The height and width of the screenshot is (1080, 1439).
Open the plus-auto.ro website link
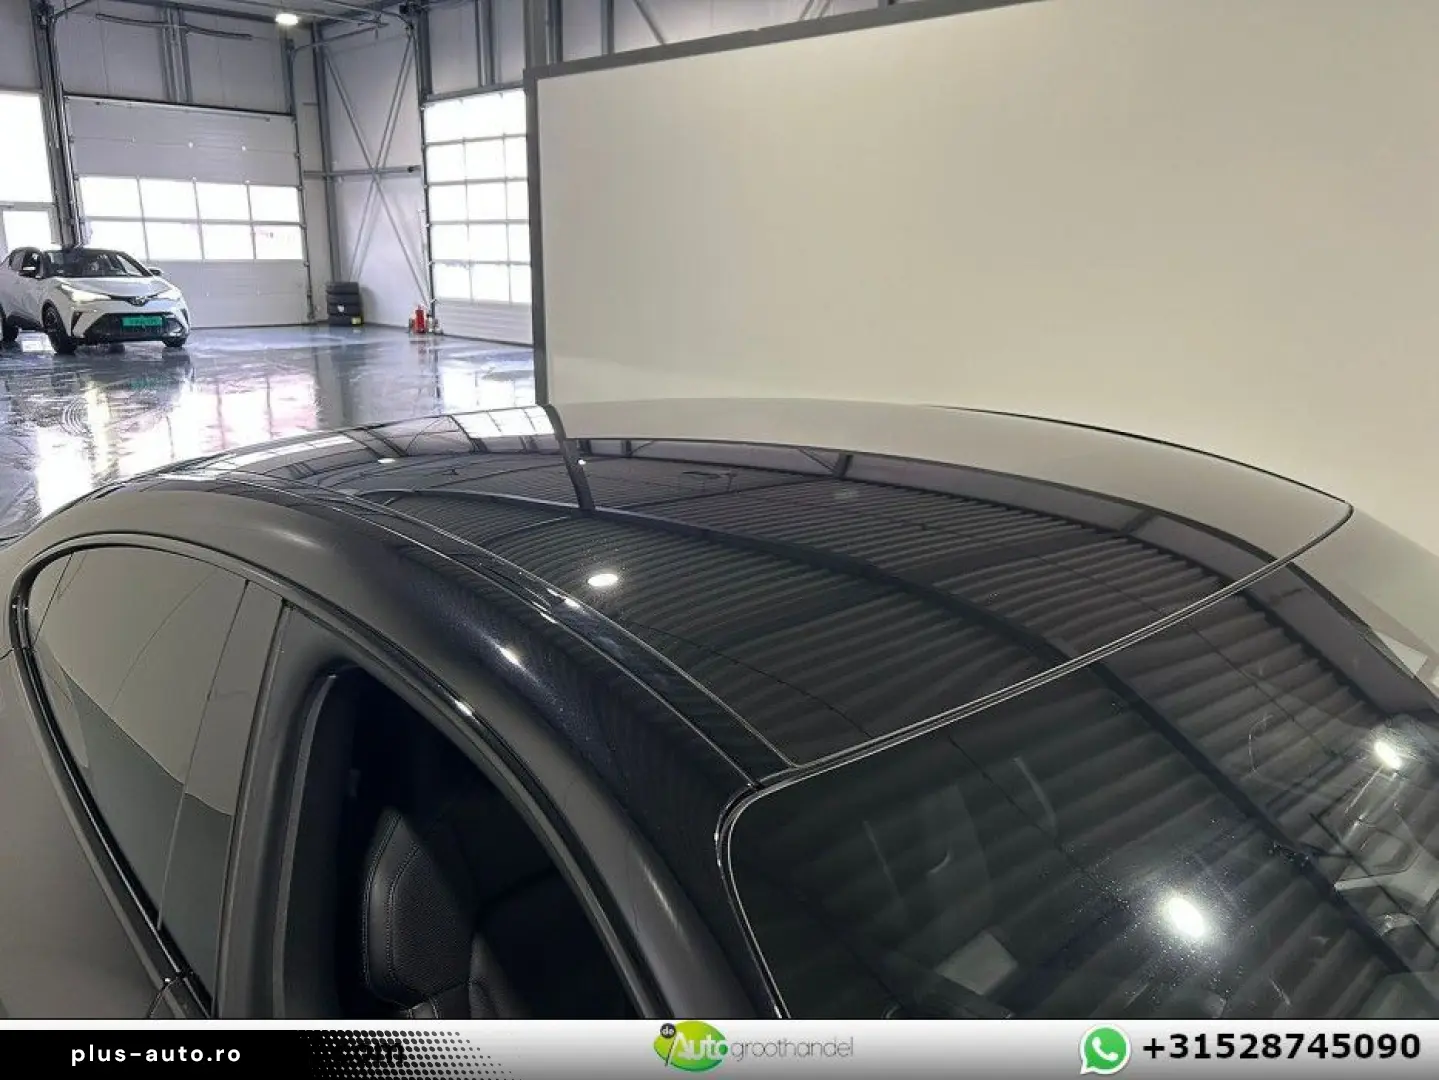point(156,1053)
